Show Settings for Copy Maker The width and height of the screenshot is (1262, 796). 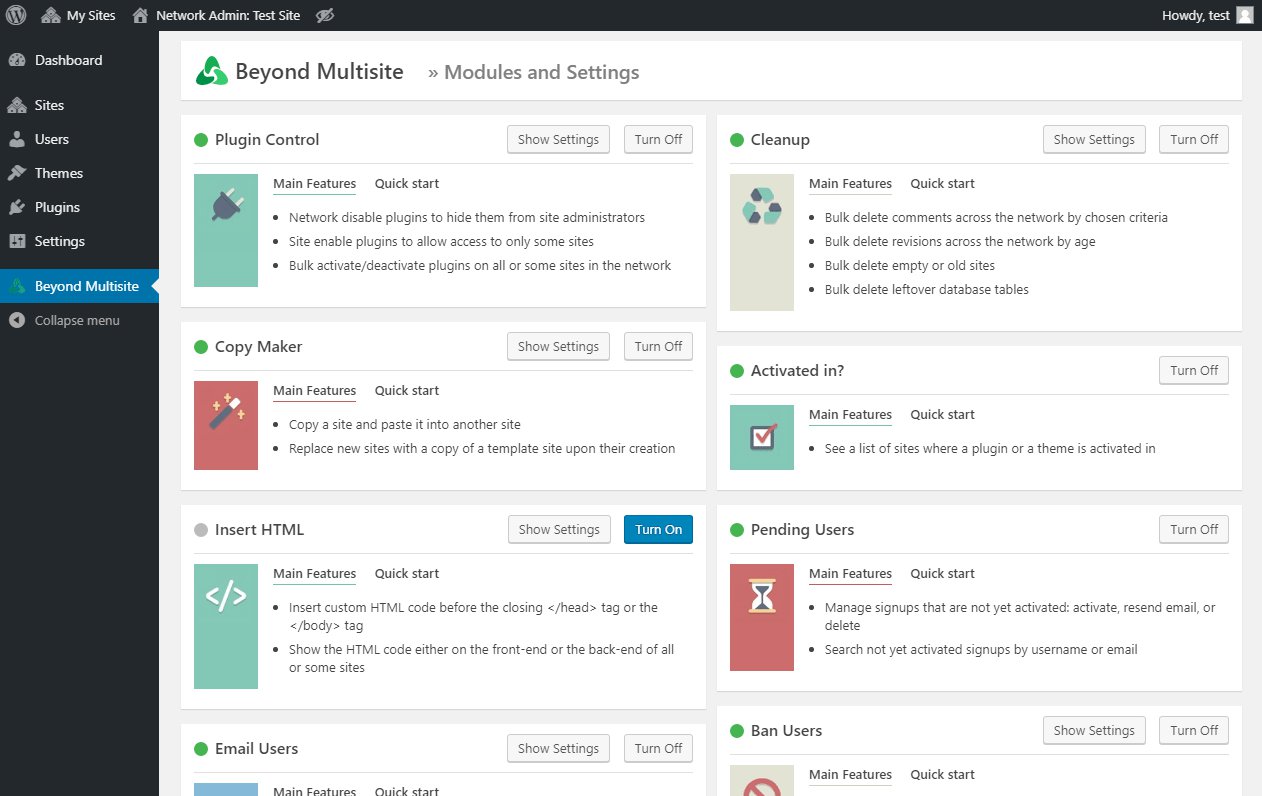557,346
